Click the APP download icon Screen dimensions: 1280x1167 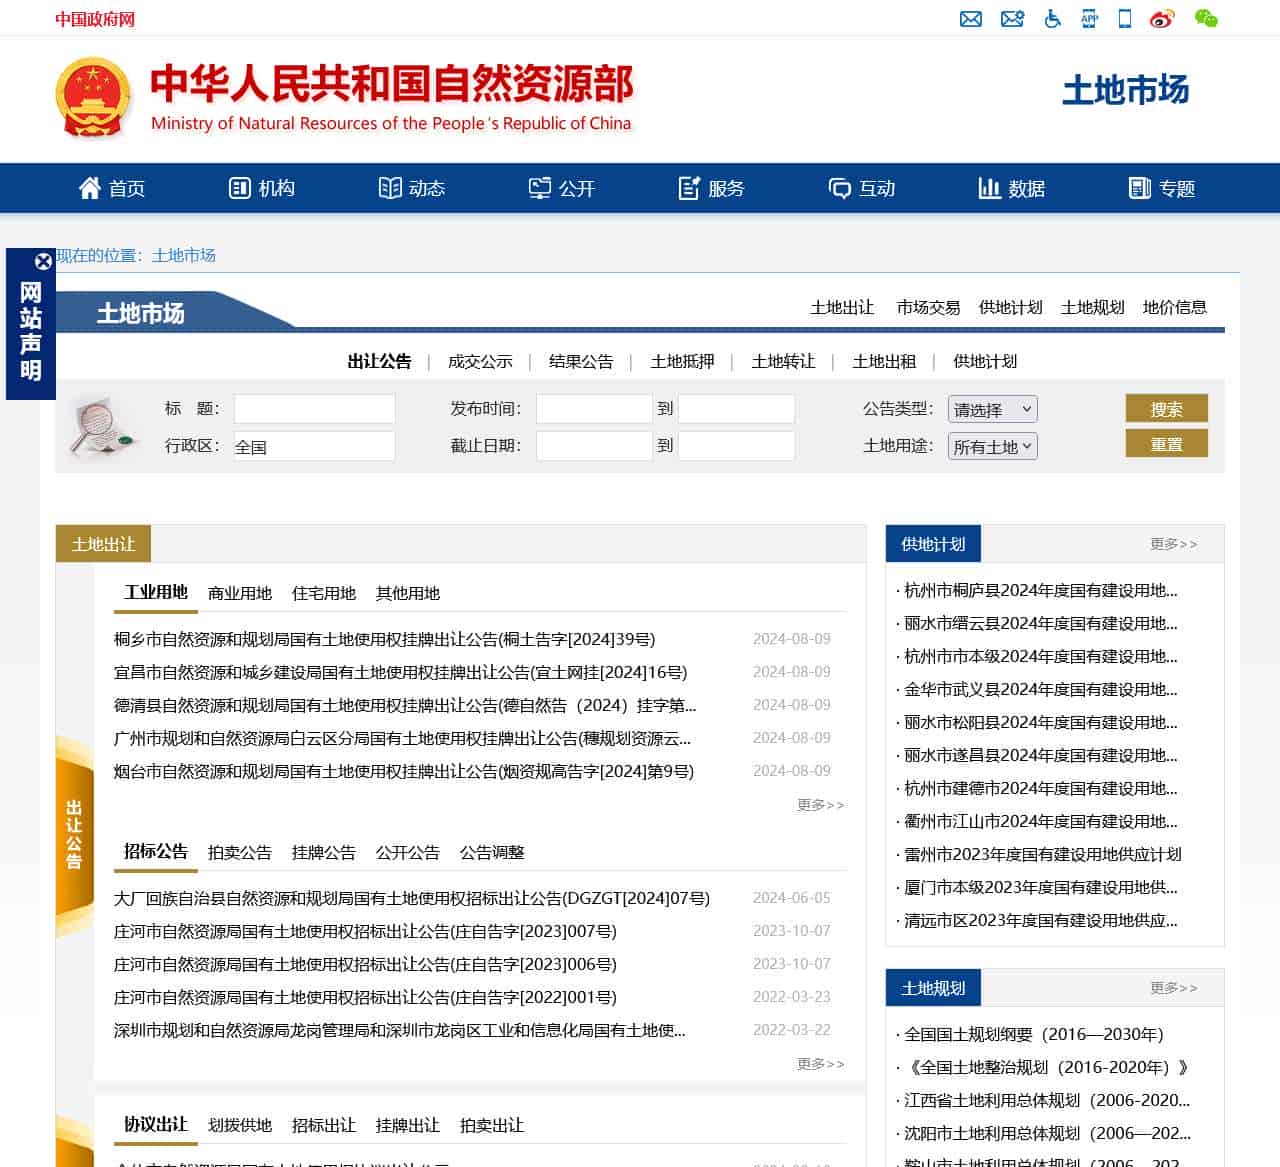[x=1089, y=19]
